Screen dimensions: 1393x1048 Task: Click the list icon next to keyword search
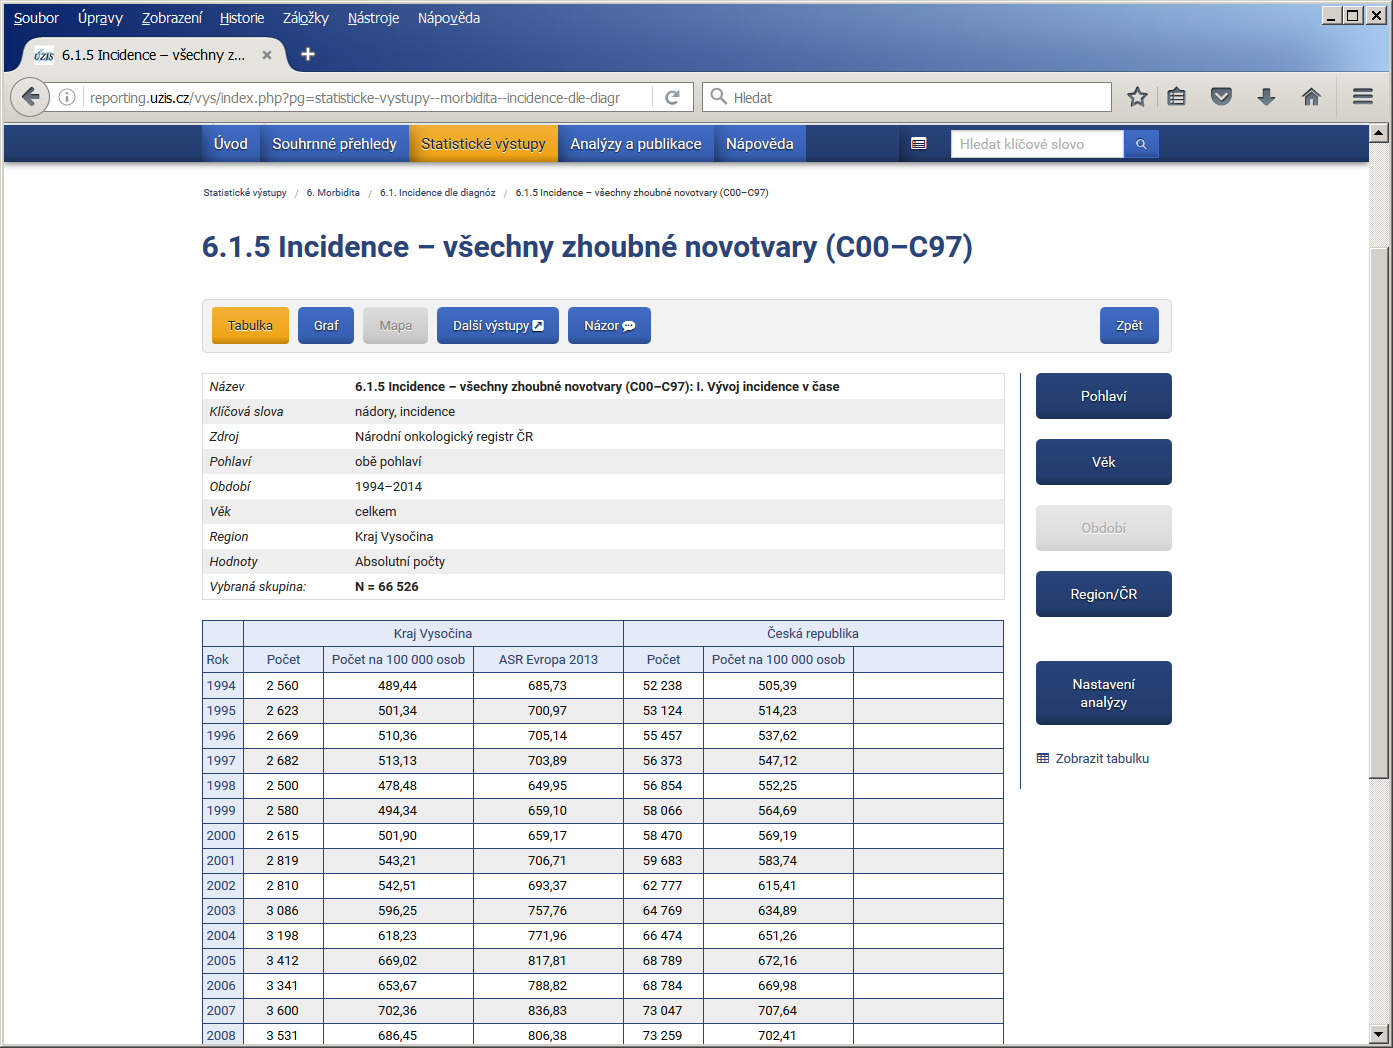pyautogui.click(x=919, y=144)
